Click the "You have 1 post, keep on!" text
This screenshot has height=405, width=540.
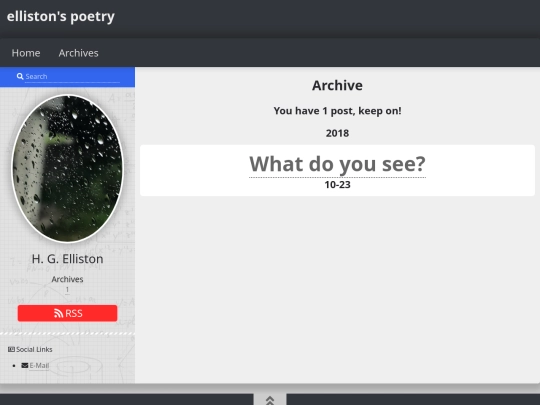338,111
